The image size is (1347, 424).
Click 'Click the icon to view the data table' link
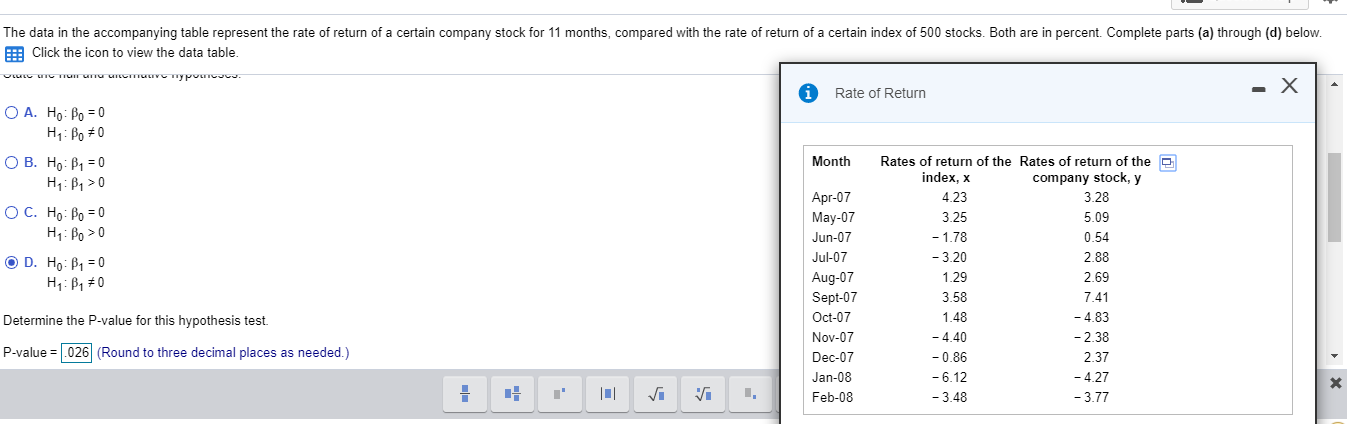(135, 52)
